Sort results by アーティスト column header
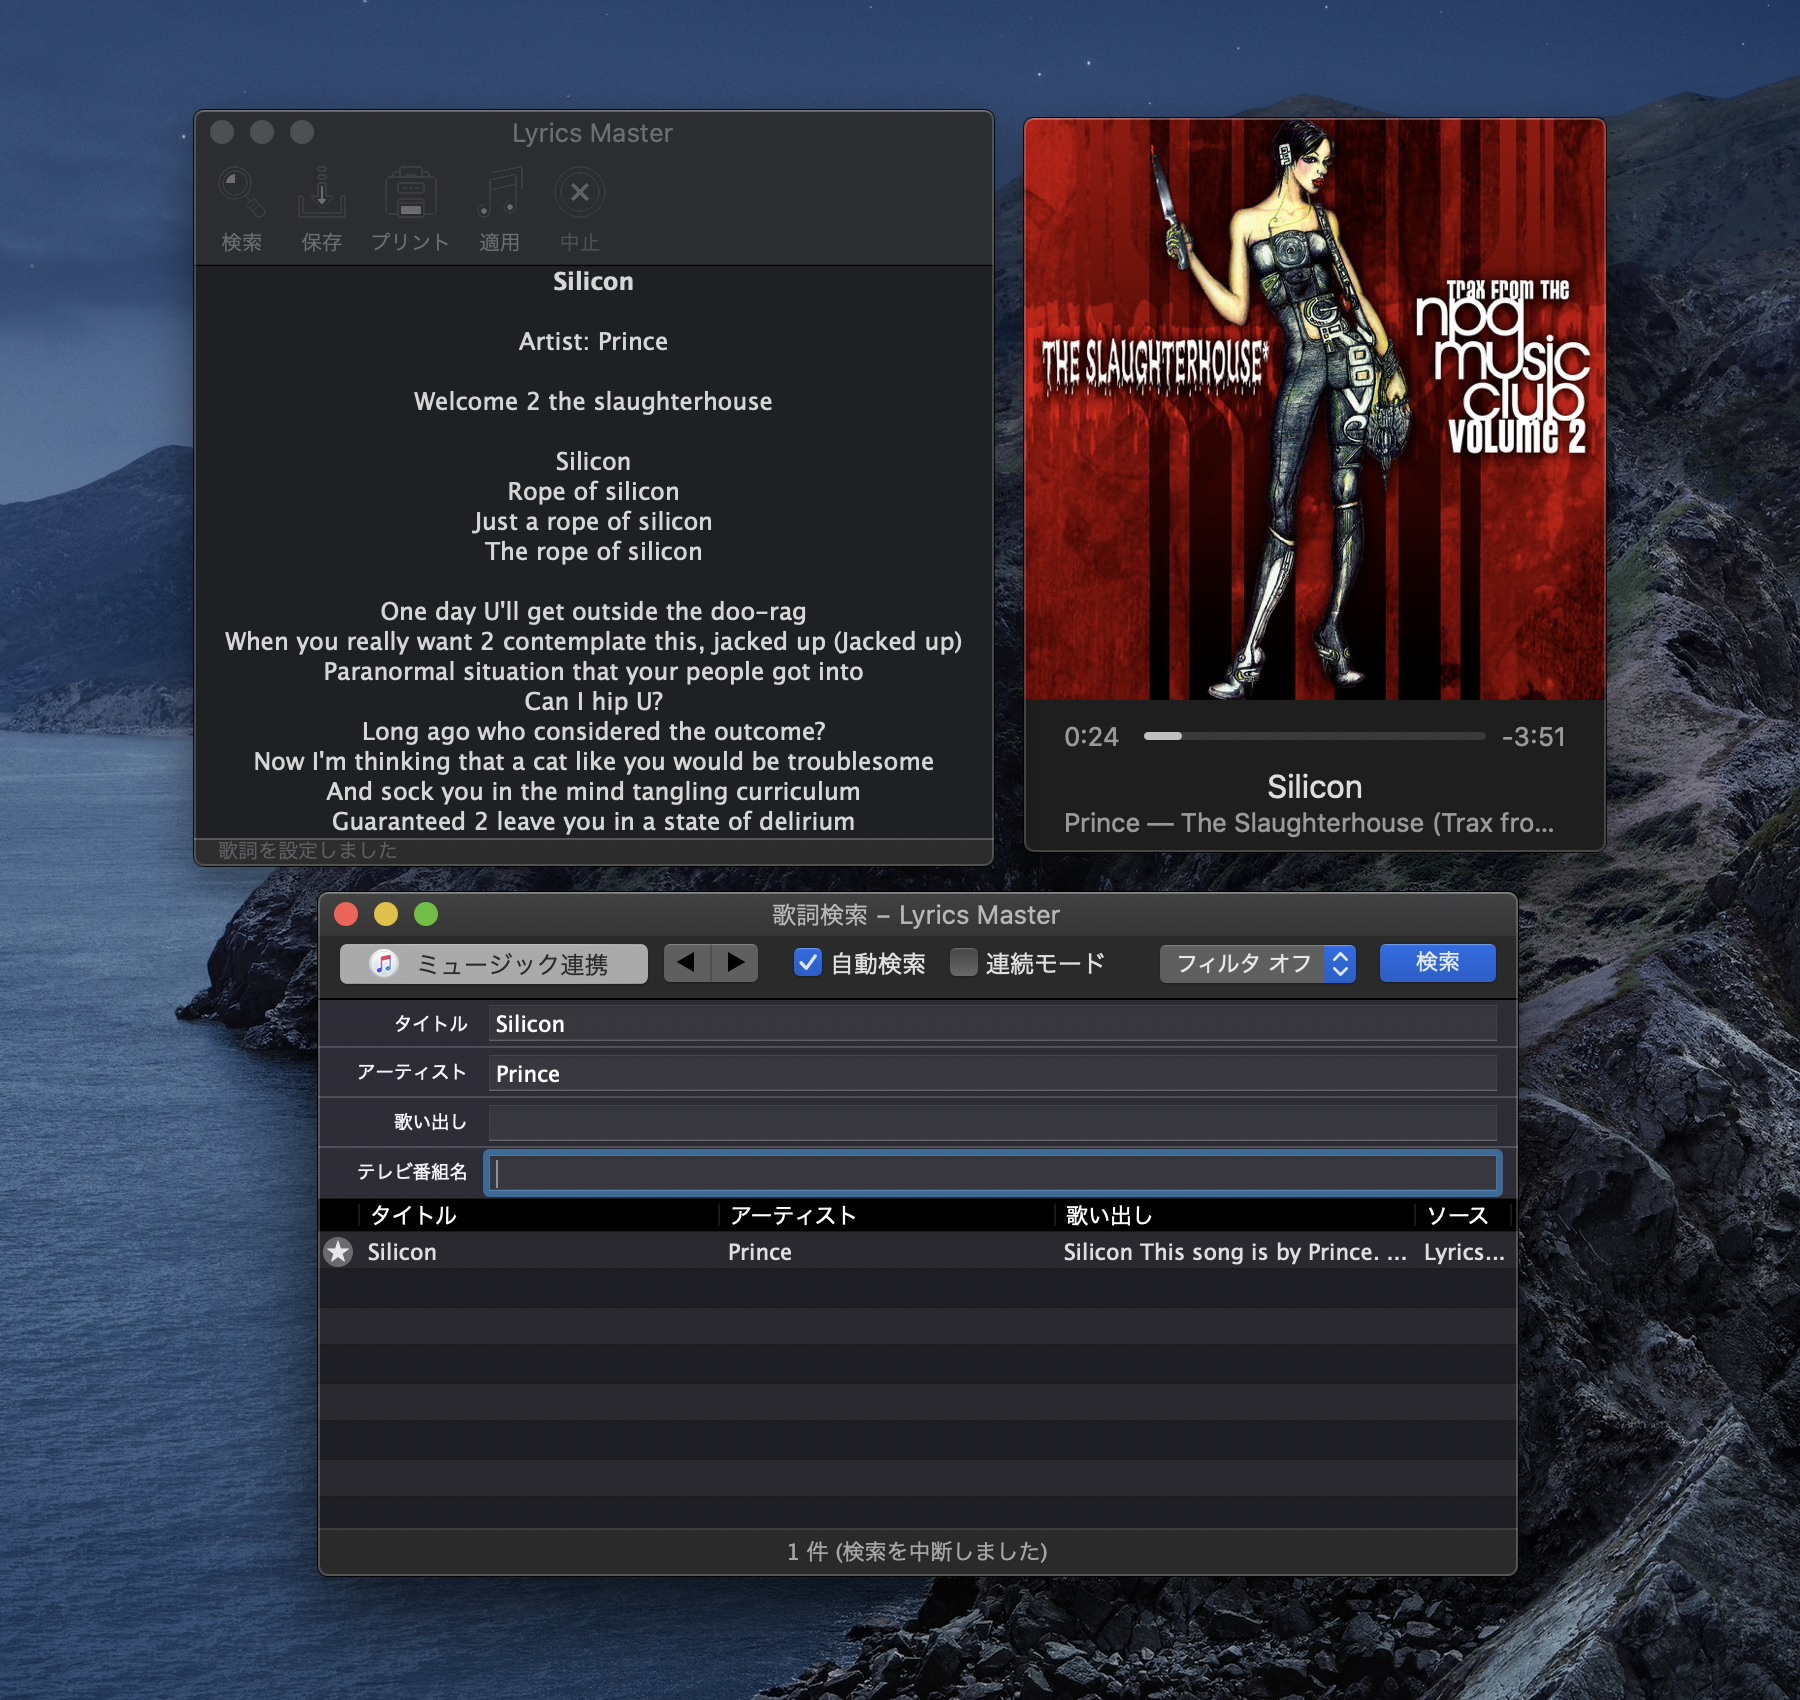1800x1700 pixels. [886, 1216]
